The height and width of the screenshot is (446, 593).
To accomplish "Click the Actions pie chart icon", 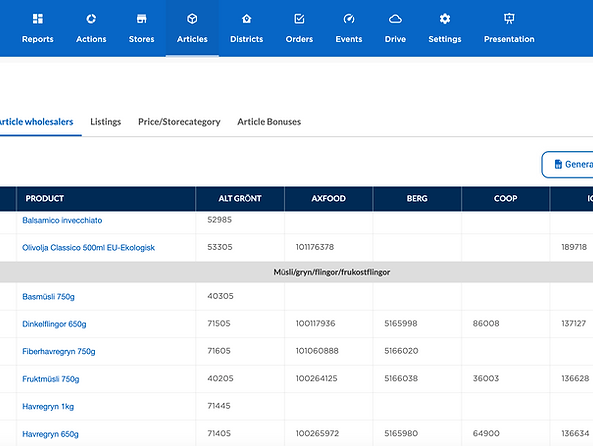I will [x=91, y=19].
